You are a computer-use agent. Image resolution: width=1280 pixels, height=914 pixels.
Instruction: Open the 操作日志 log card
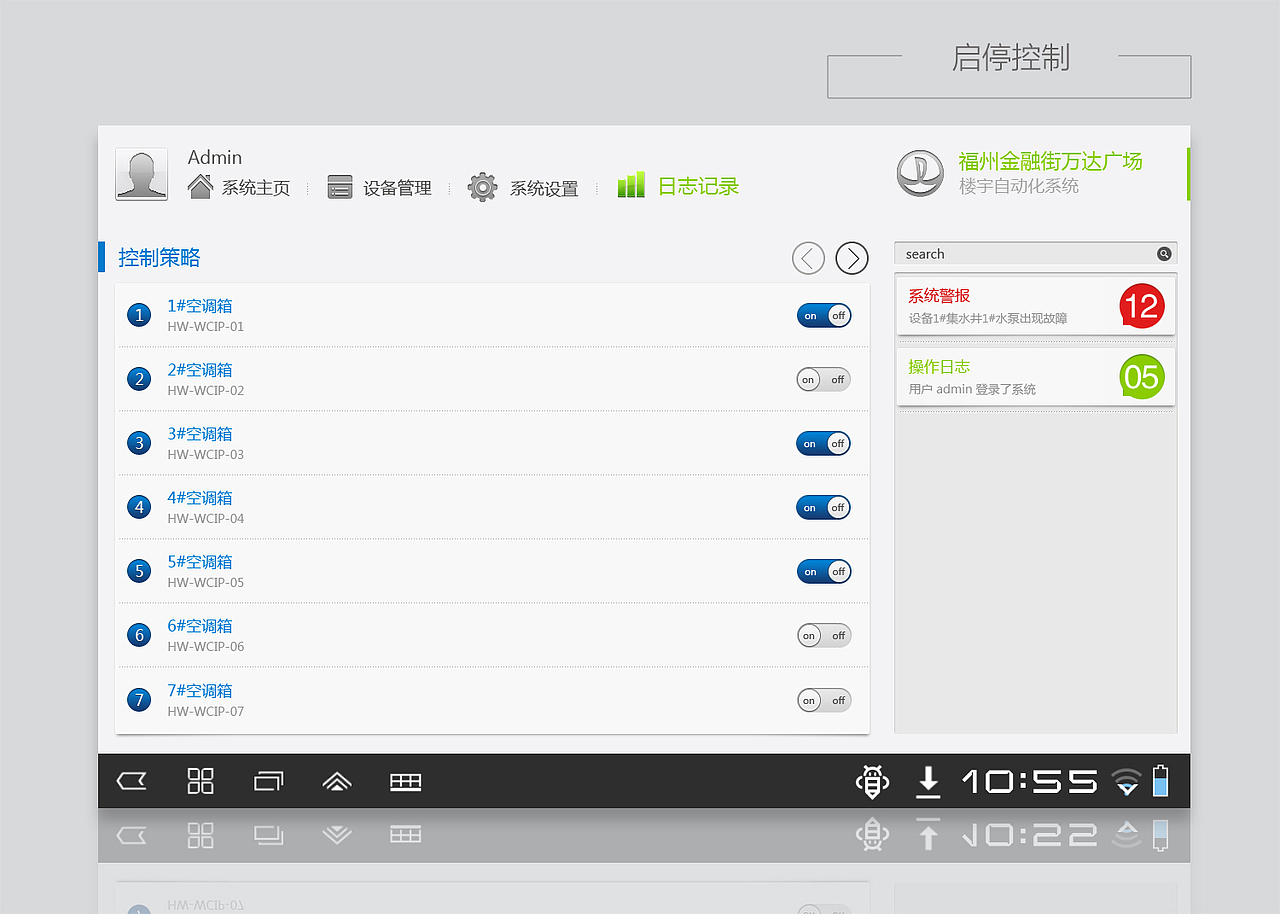(x=1036, y=377)
